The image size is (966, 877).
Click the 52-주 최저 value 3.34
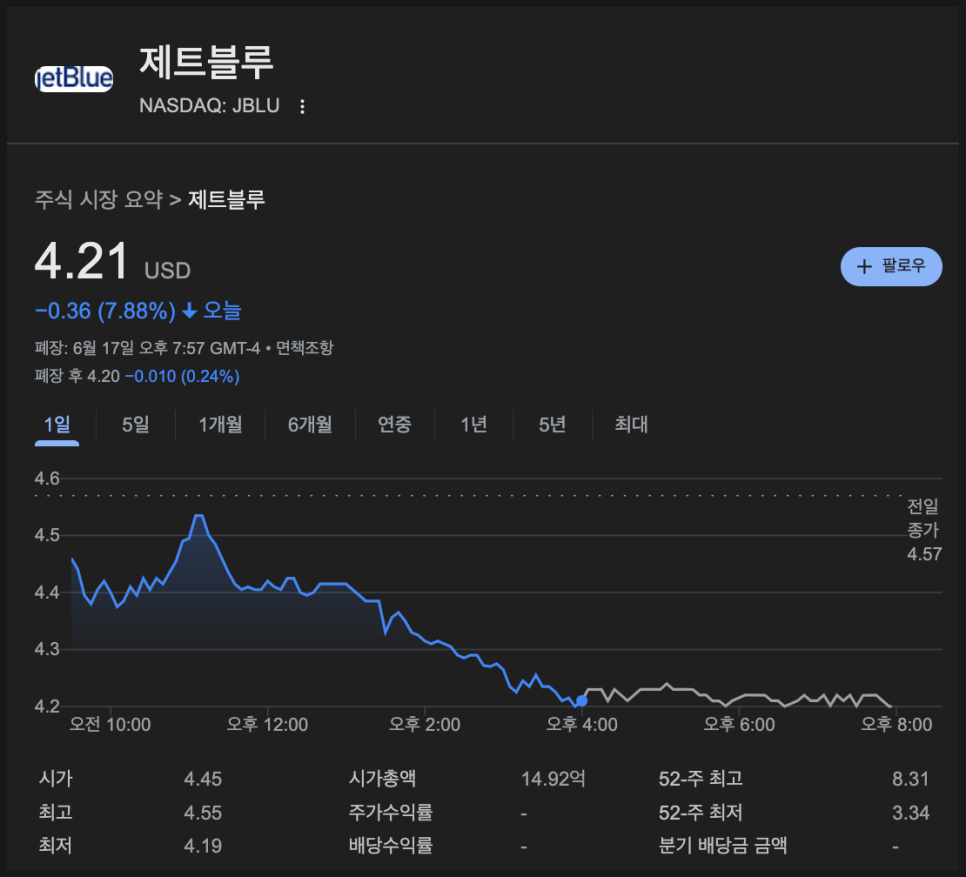911,813
